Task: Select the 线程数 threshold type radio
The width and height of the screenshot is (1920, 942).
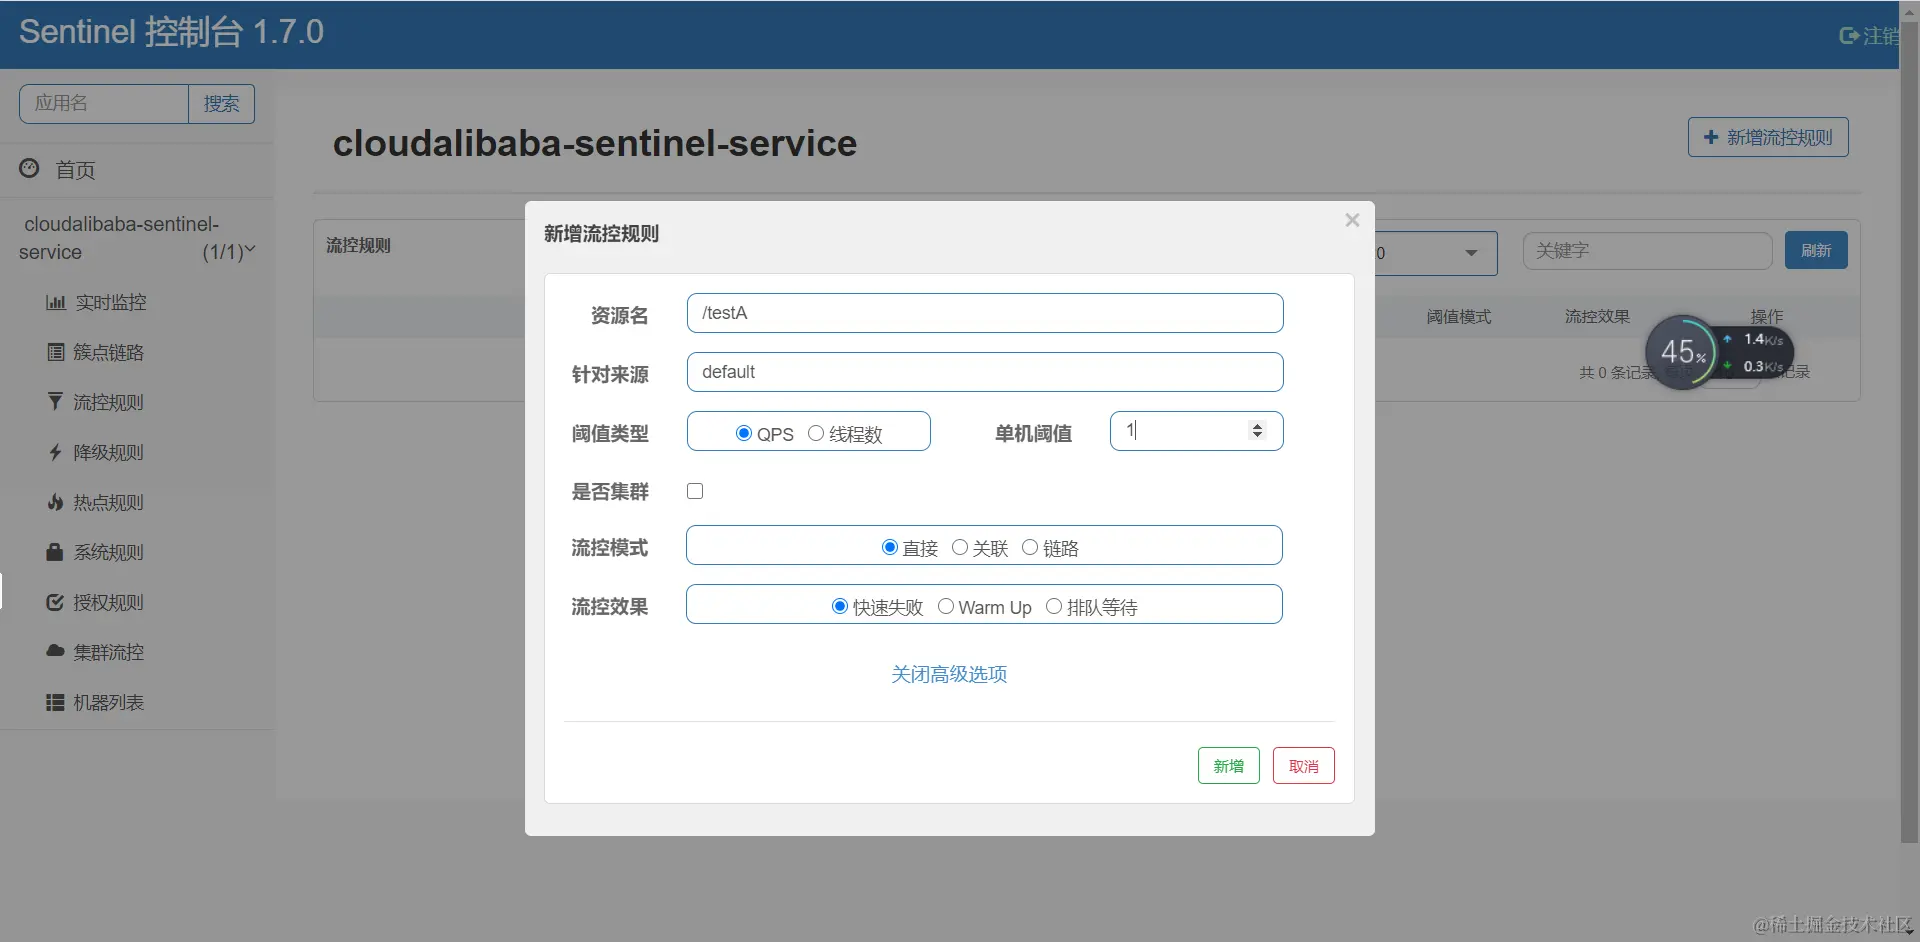Action: click(816, 434)
